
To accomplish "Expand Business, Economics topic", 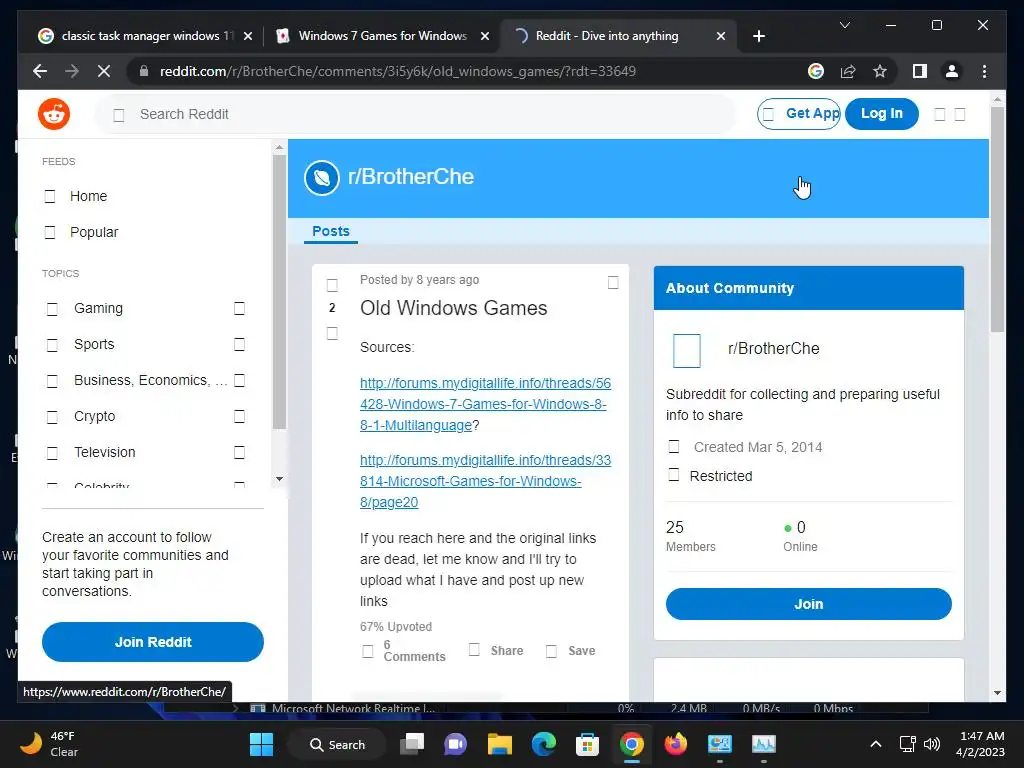I will click(x=239, y=380).
